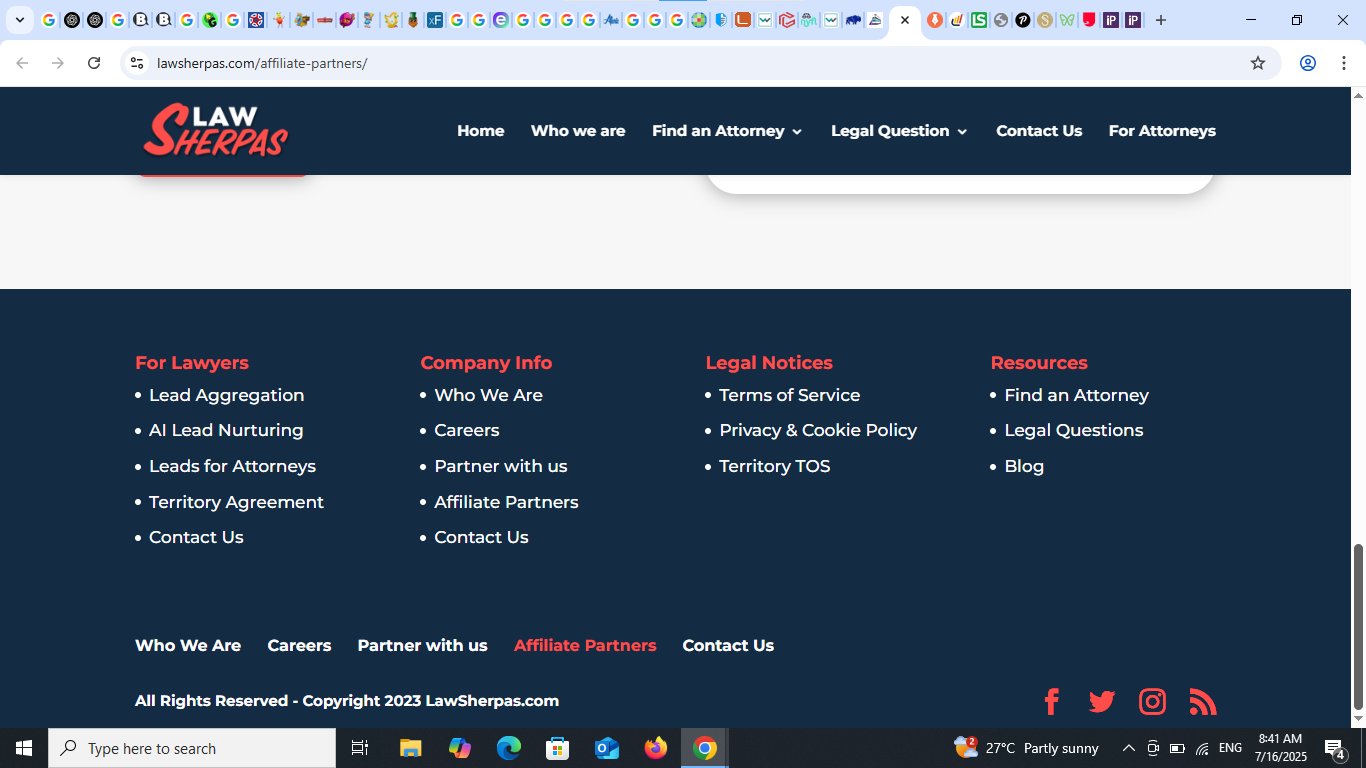Go to Home in the top navigation
The image size is (1366, 768).
(x=481, y=131)
